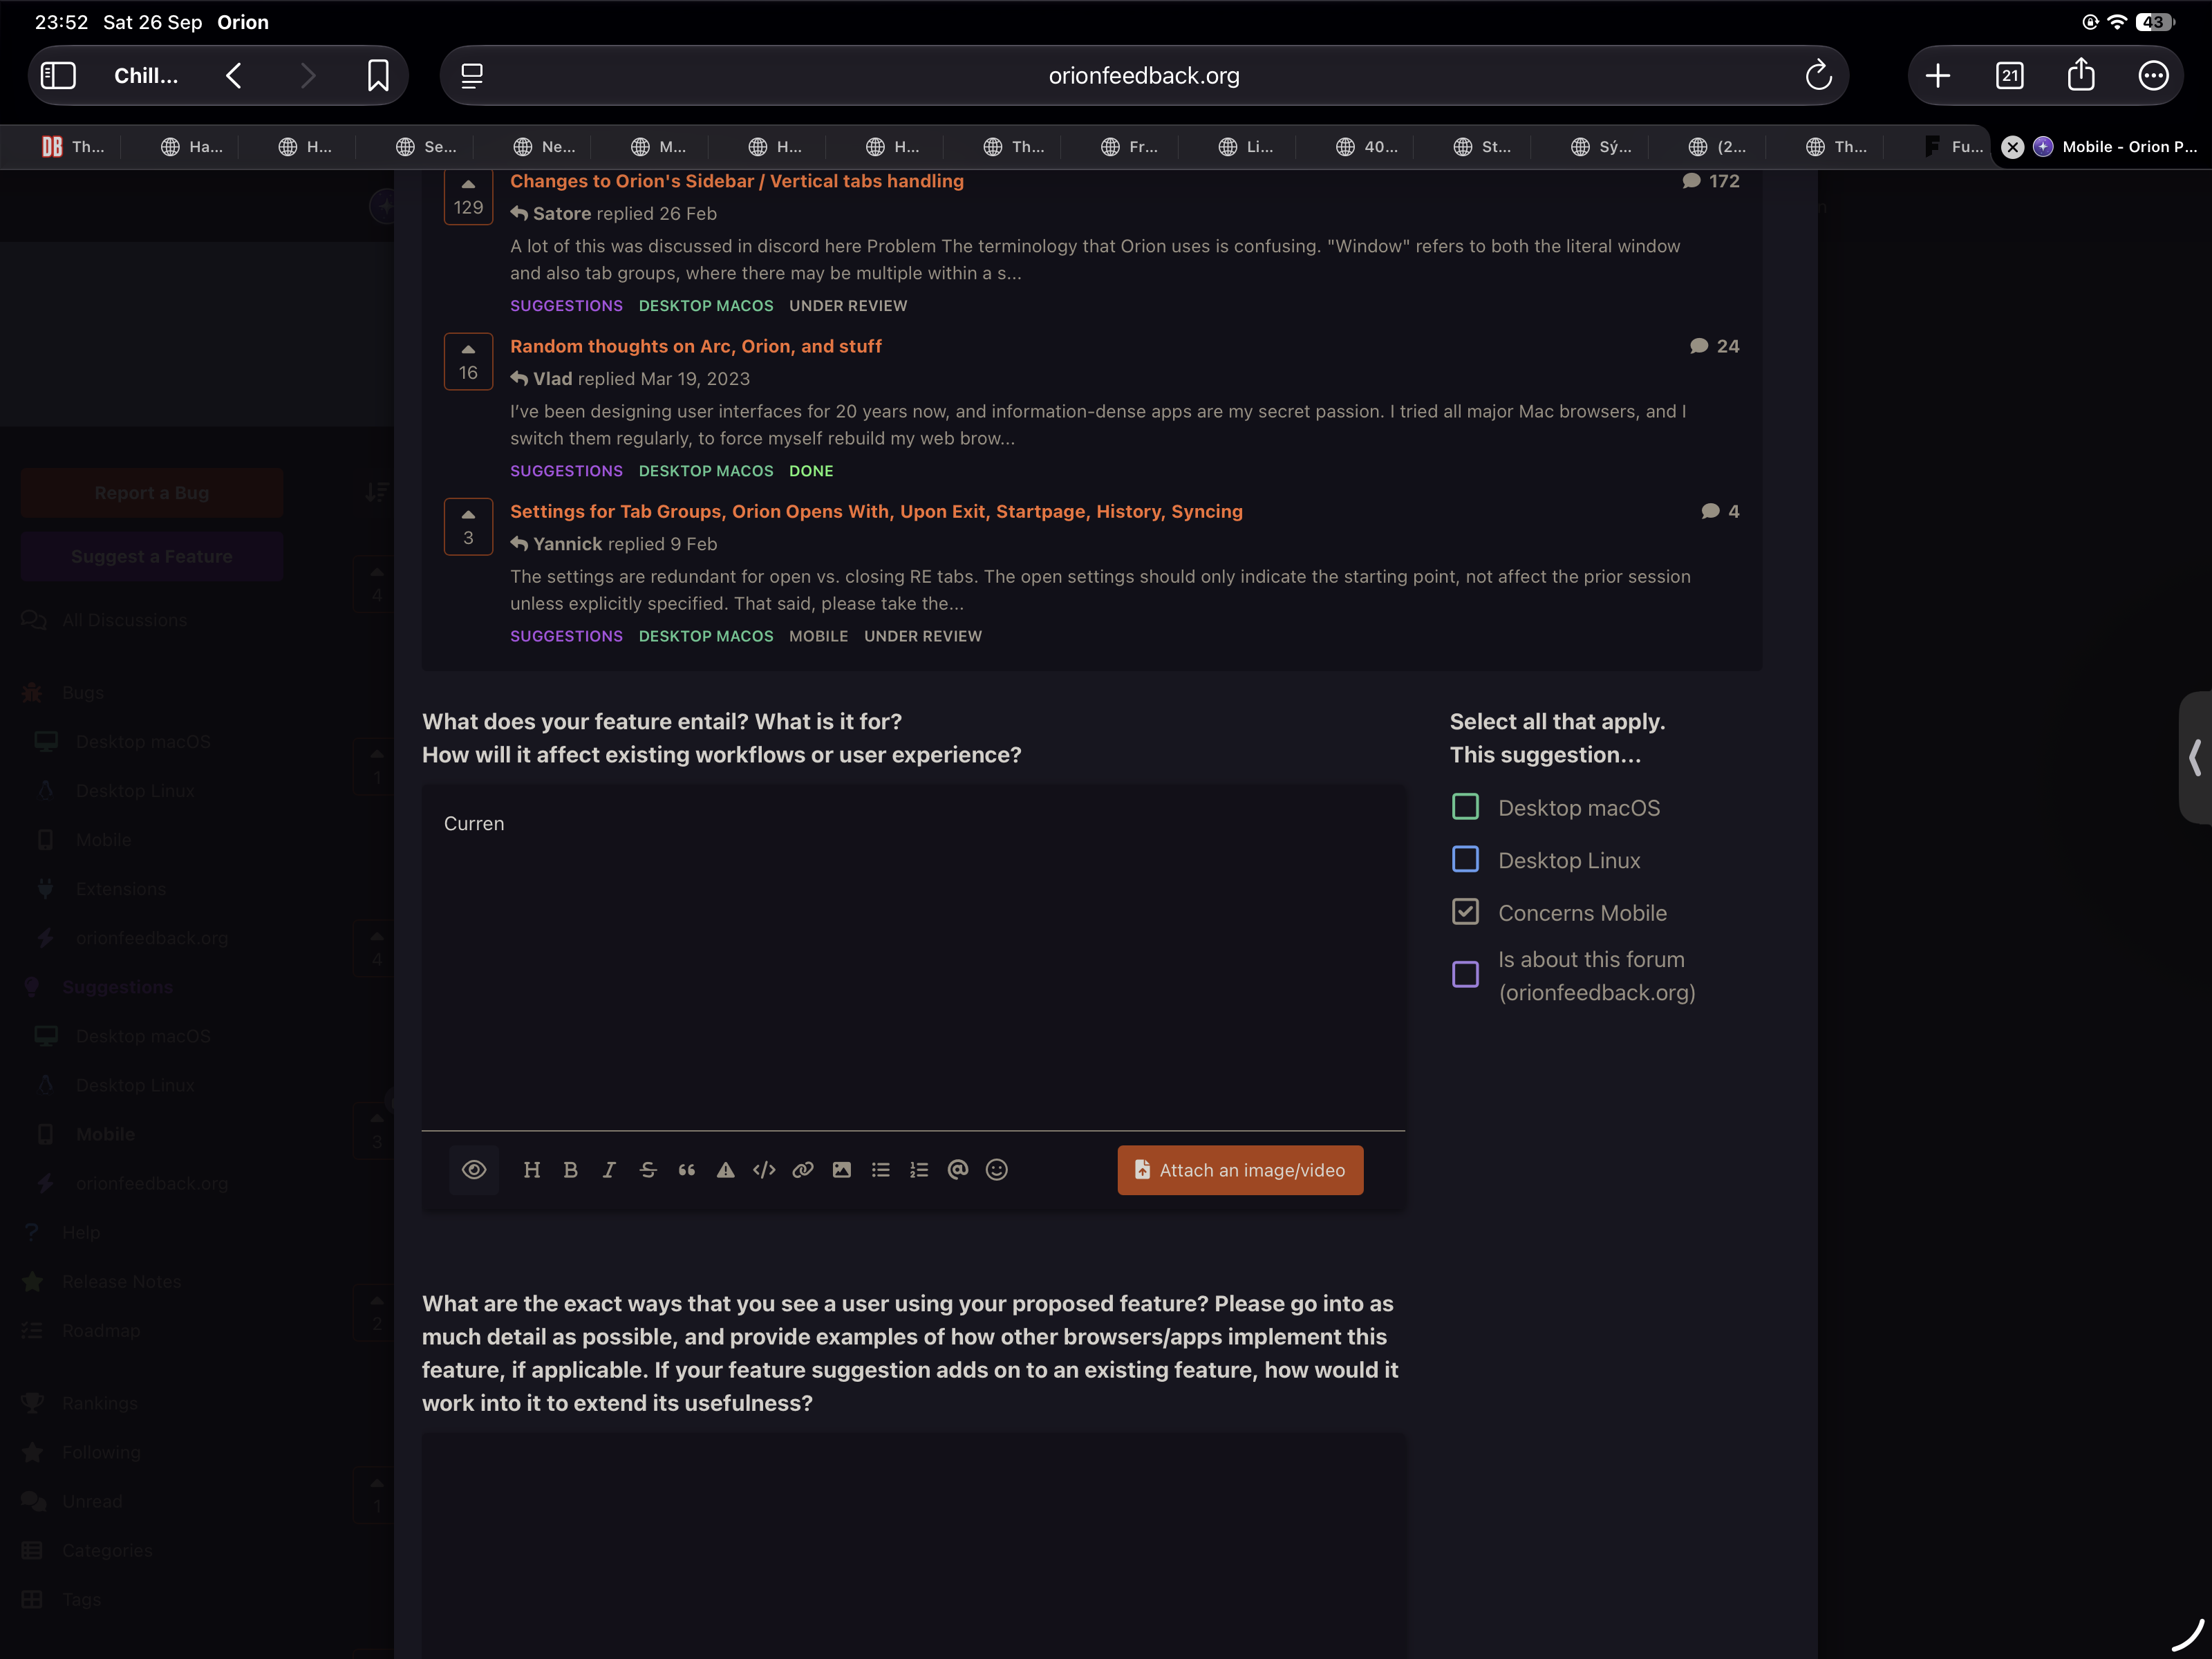
Task: Insert a code block using the code icon
Action: coord(764,1170)
